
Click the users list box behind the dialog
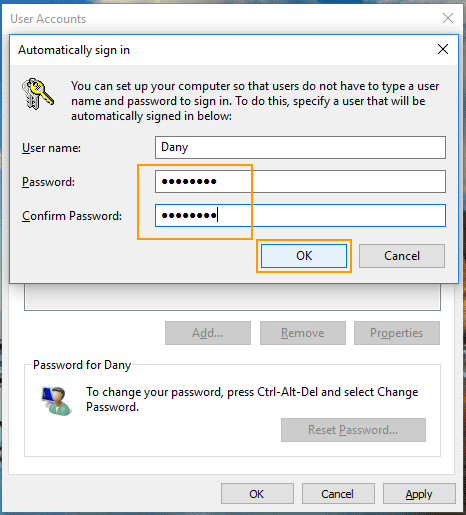pyautogui.click(x=232, y=297)
